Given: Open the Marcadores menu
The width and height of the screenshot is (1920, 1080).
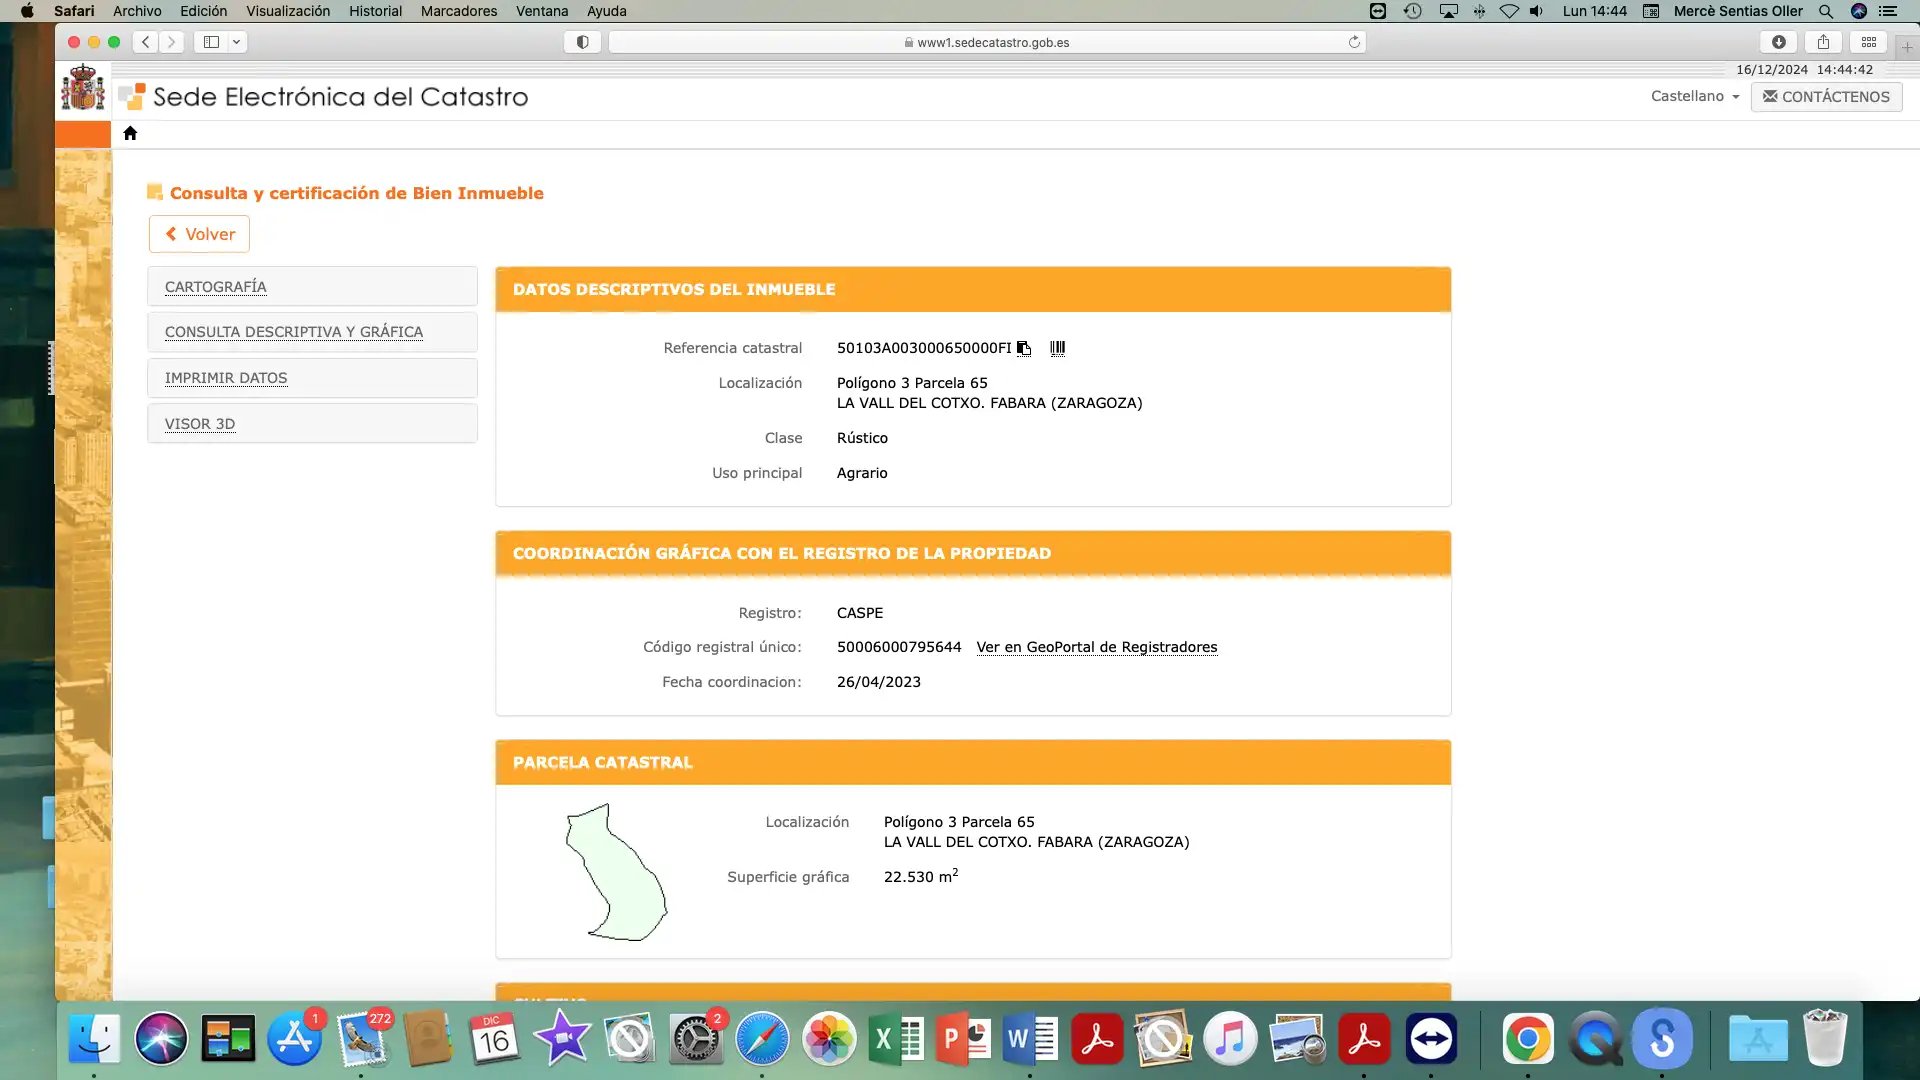Looking at the screenshot, I should click(459, 11).
